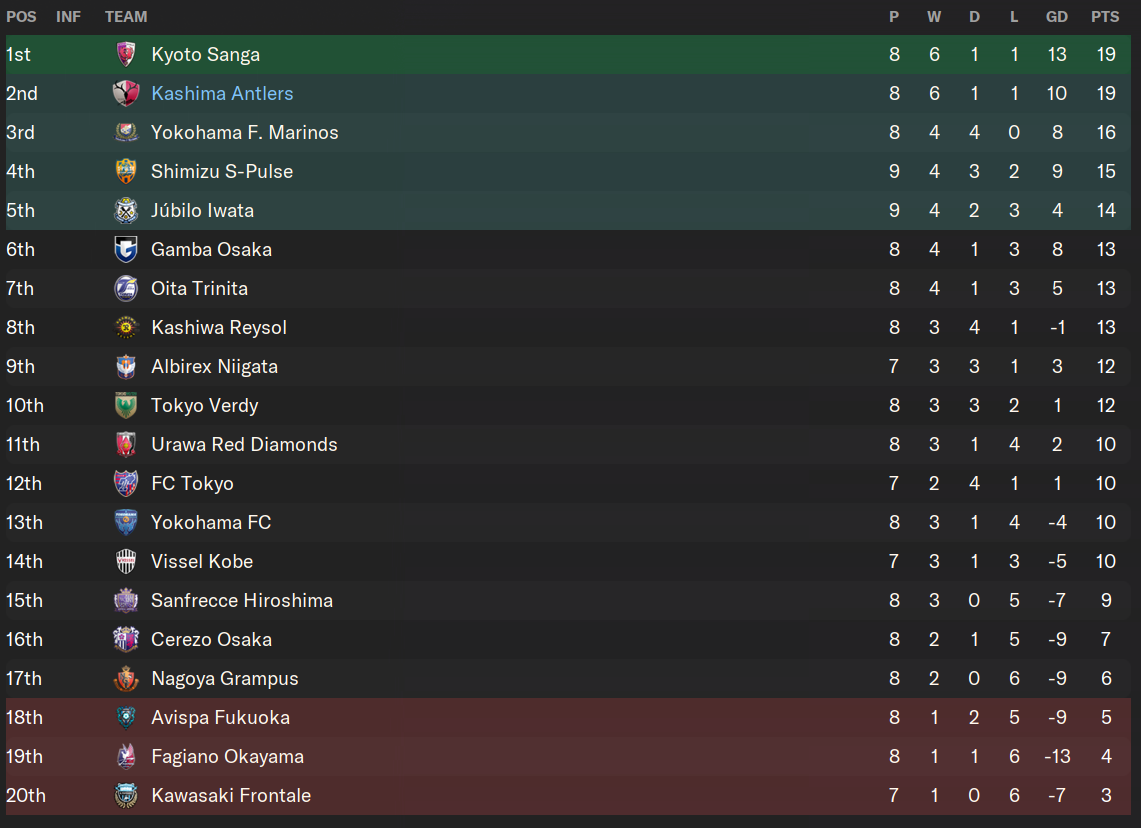Click the Vissel Kobe striped crest
This screenshot has width=1141, height=828.
click(126, 562)
